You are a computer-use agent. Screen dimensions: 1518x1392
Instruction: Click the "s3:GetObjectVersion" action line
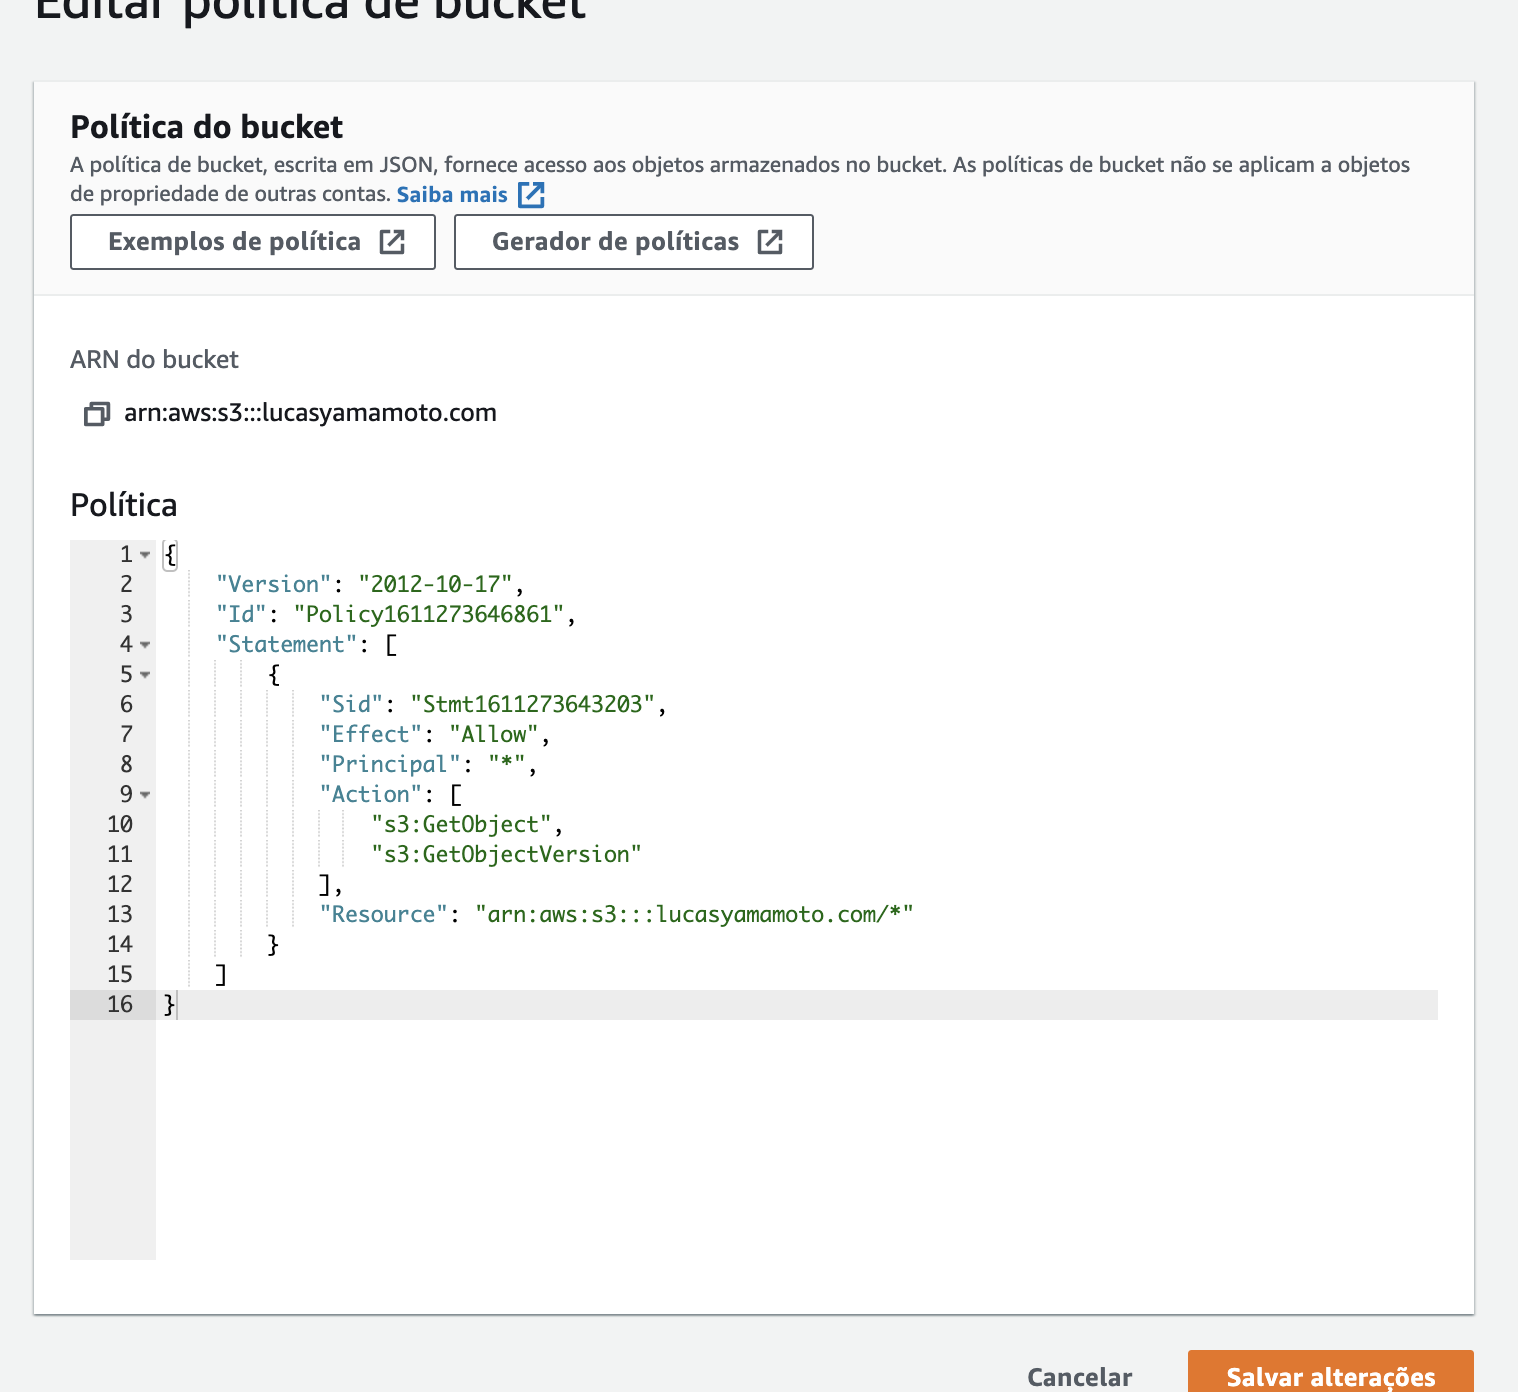(506, 854)
